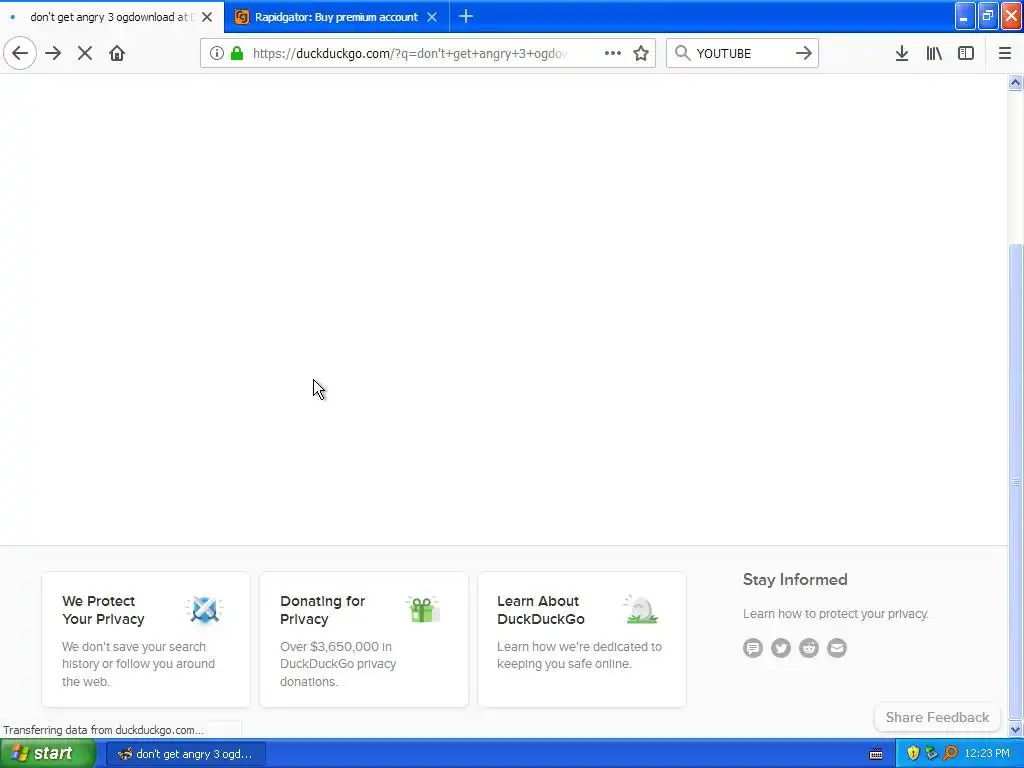Image resolution: width=1024 pixels, height=768 pixels.
Task: Show site information icon in address bar
Action: pos(217,54)
